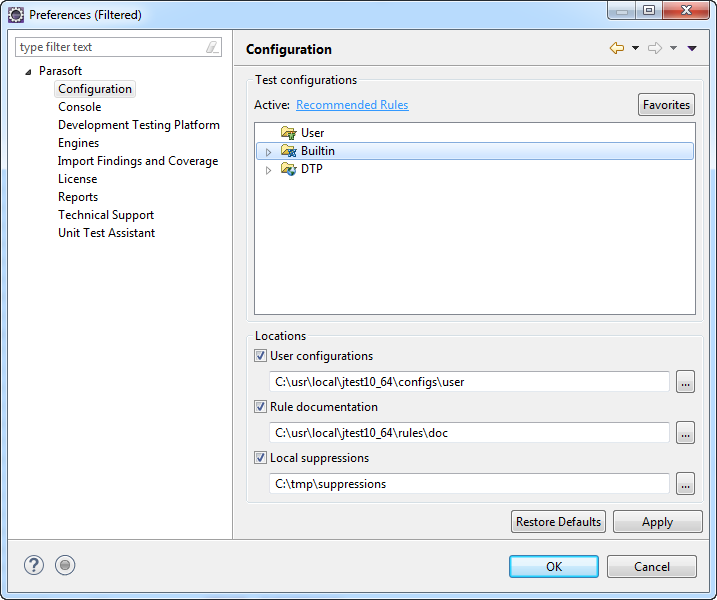Viewport: 717px width, 600px height.
Task: Open the Recommended Rules link
Action: (352, 105)
